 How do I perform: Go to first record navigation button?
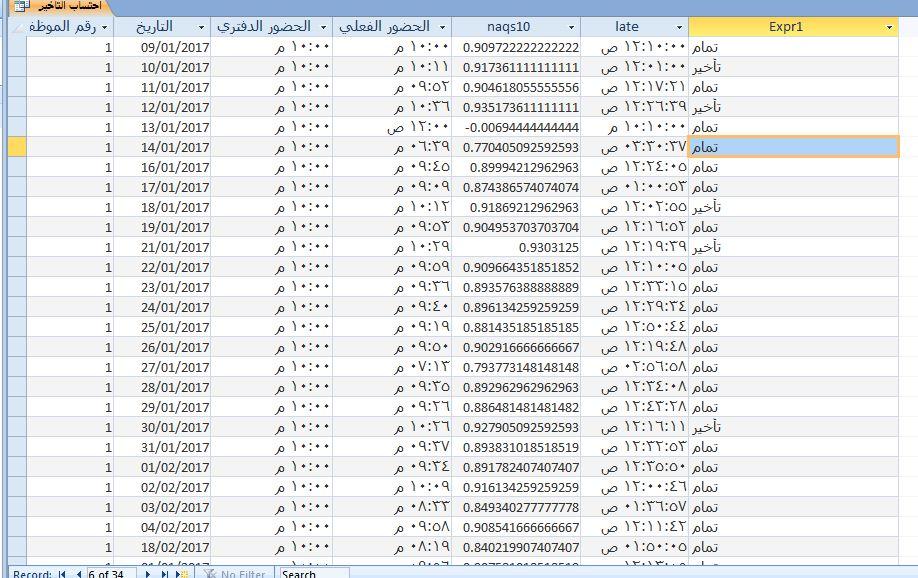pos(62,574)
